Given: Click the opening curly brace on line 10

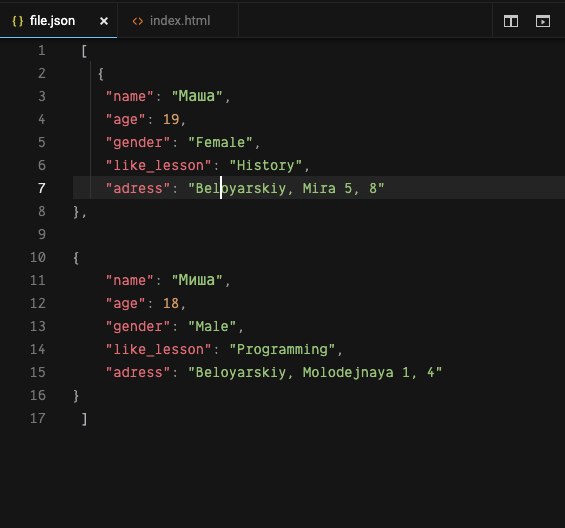Looking at the screenshot, I should click(76, 258).
